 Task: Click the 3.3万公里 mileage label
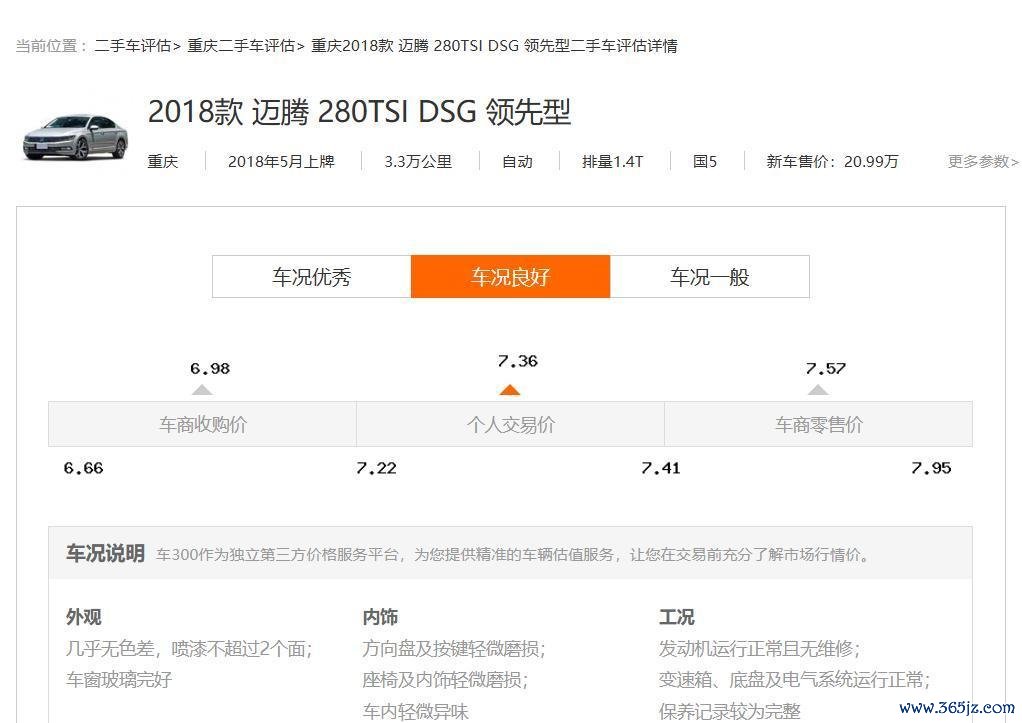point(418,161)
